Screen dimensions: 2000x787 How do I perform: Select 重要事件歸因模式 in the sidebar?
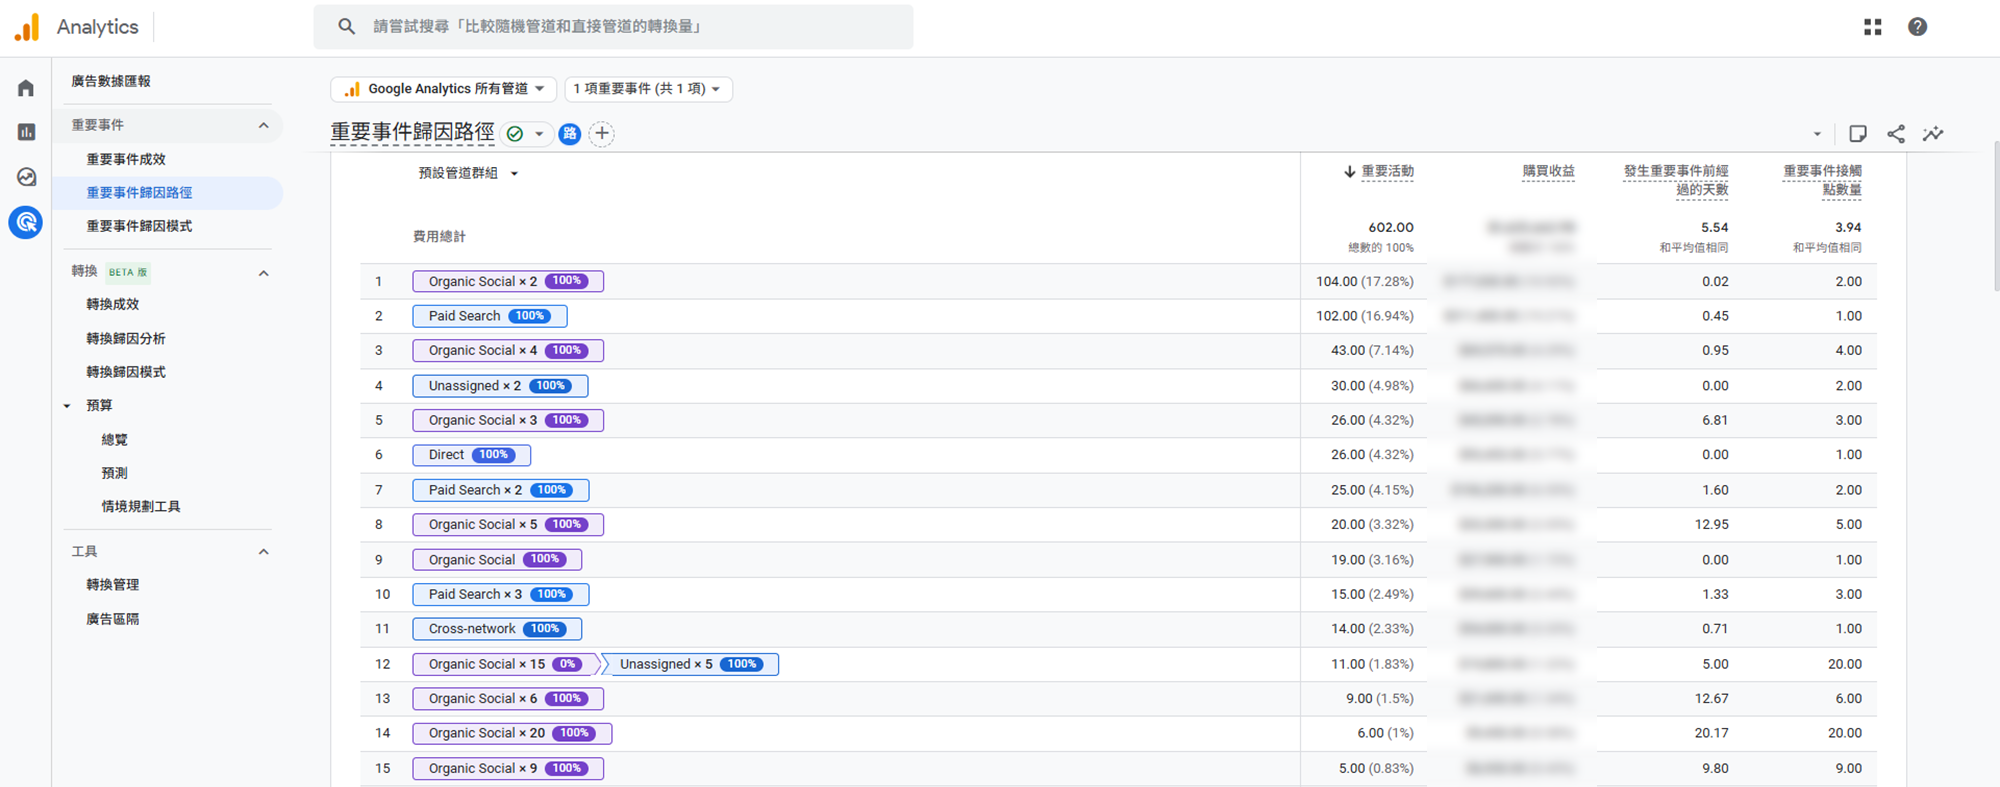tap(139, 226)
